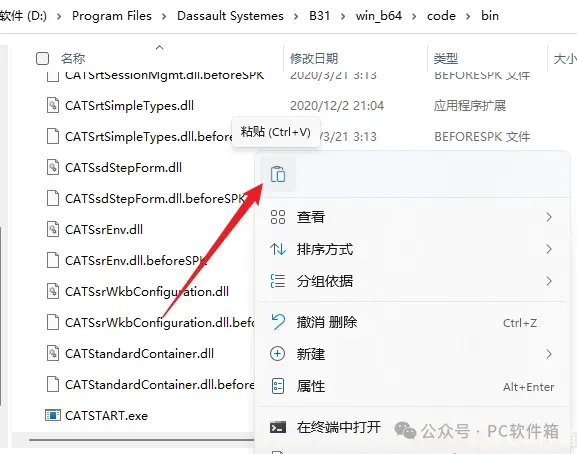
Task: Click the plus circle icon beside 新建
Action: click(x=277, y=354)
